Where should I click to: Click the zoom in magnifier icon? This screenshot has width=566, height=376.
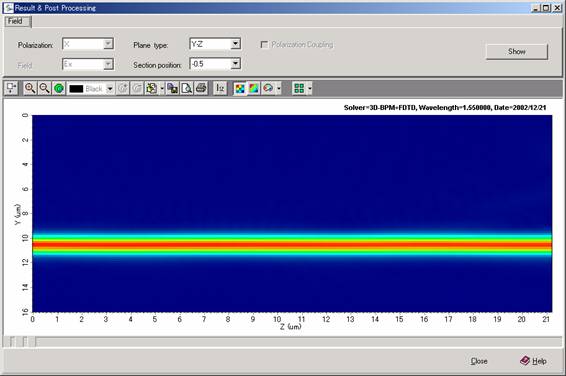[30, 88]
